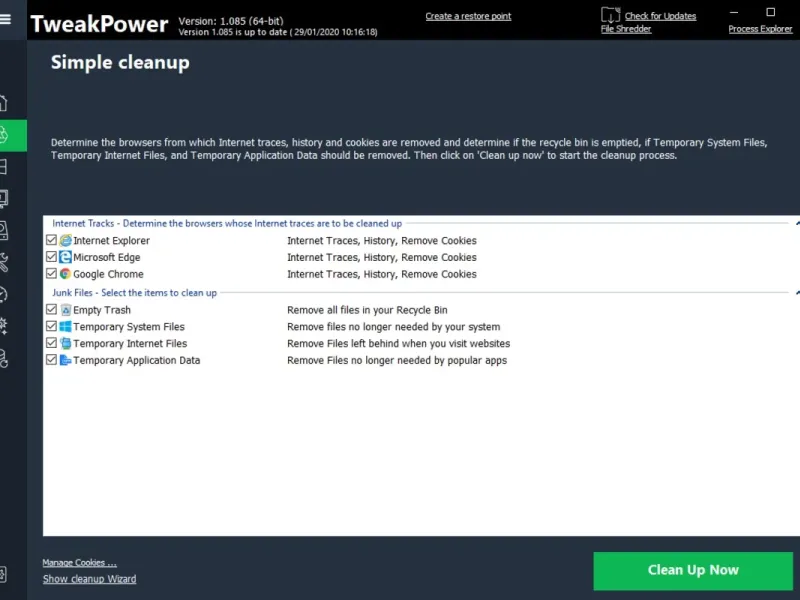This screenshot has width=800, height=600.
Task: Click the Simple cleanup page heading
Action: 120,63
